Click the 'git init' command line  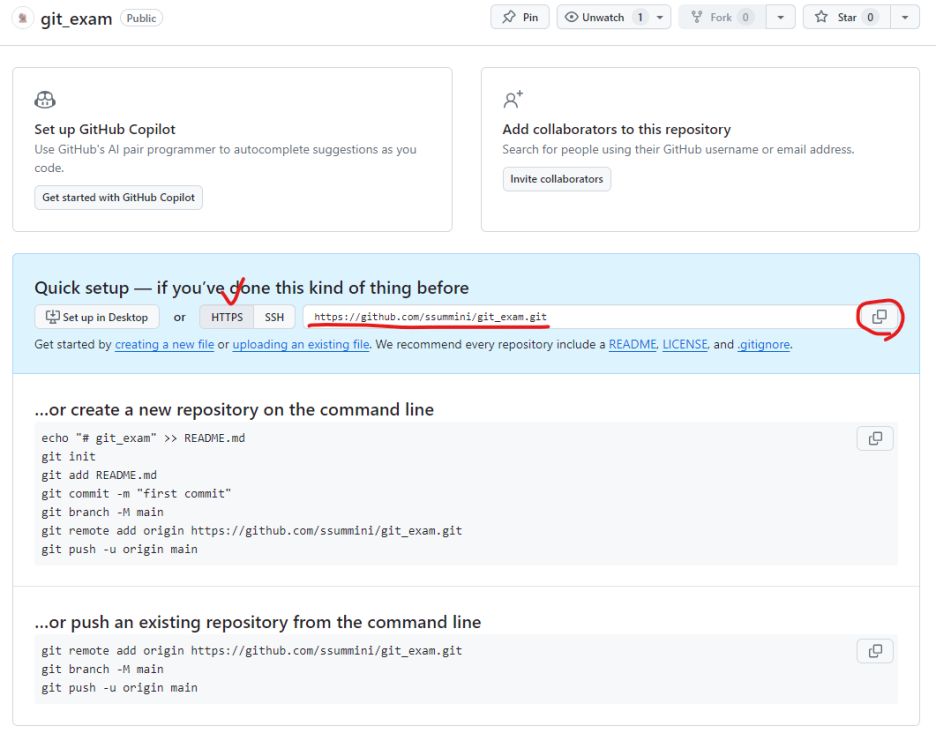[x=69, y=457]
